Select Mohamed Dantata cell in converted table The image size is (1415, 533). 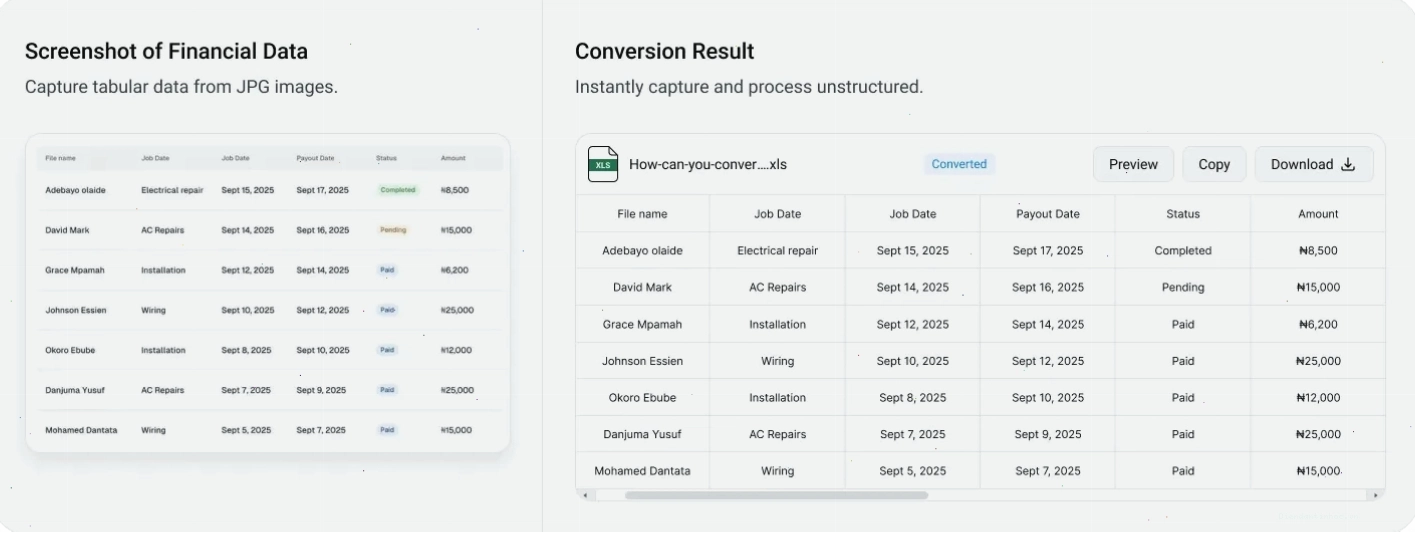point(642,471)
